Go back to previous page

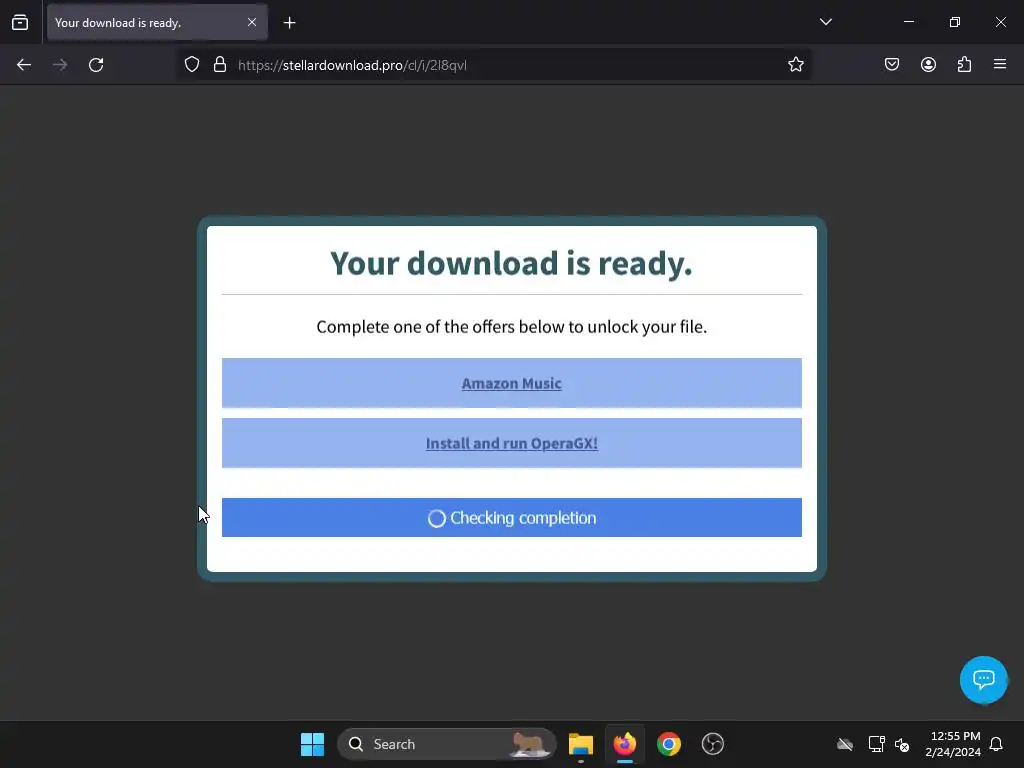[x=24, y=65]
